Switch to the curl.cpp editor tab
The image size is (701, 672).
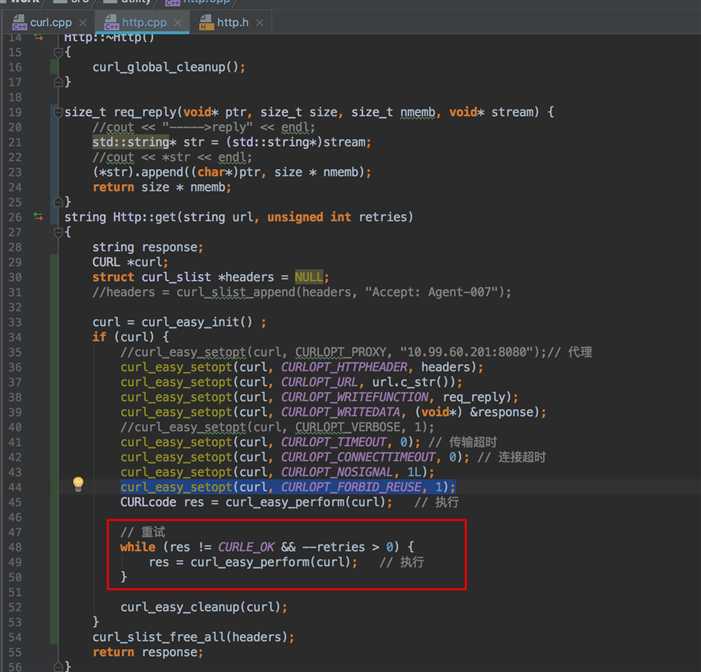click(x=51, y=22)
